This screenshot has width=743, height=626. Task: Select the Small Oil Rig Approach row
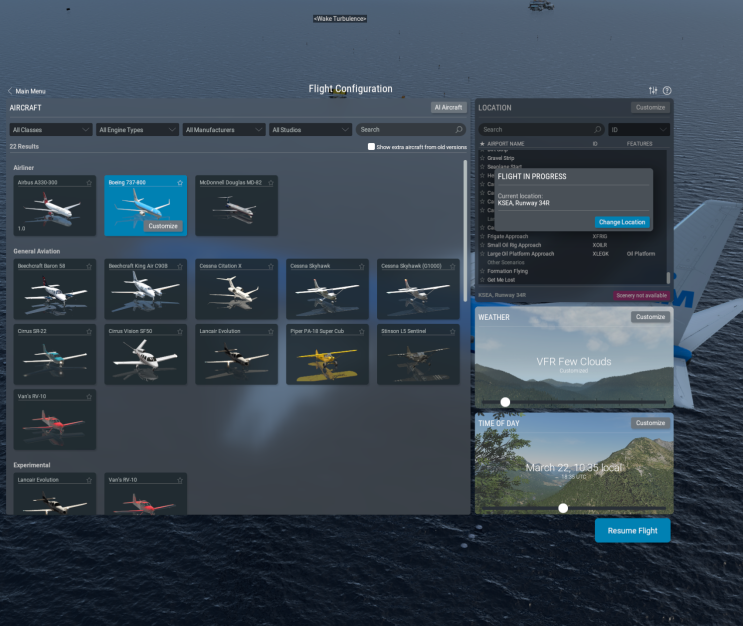[x=573, y=245]
